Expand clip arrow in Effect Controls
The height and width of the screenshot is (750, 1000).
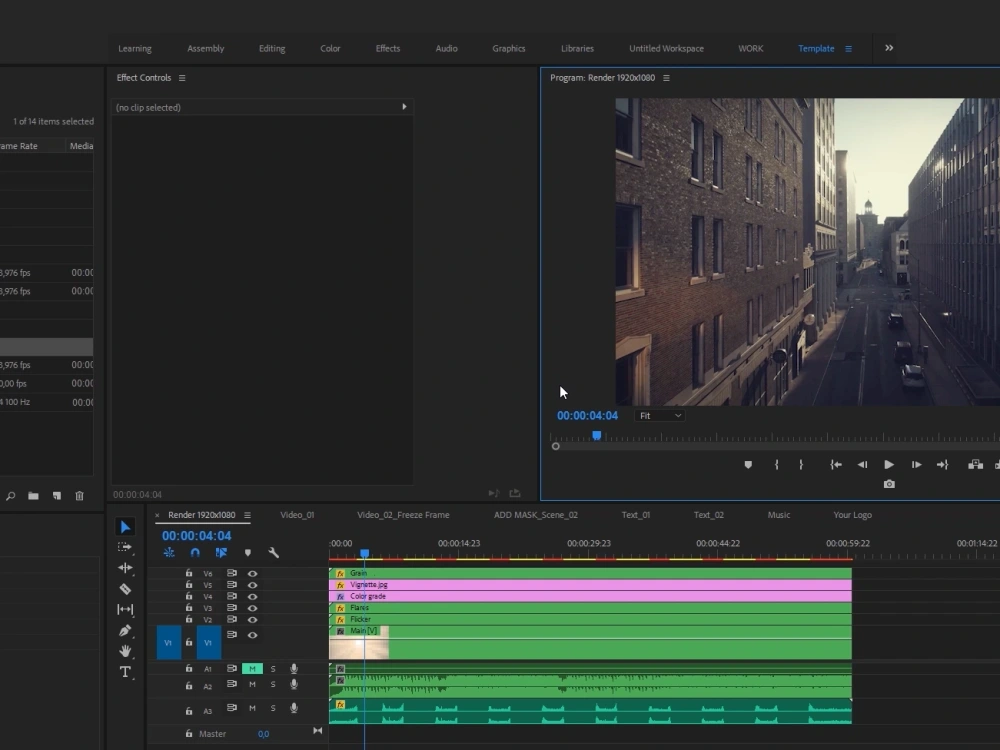(x=404, y=107)
